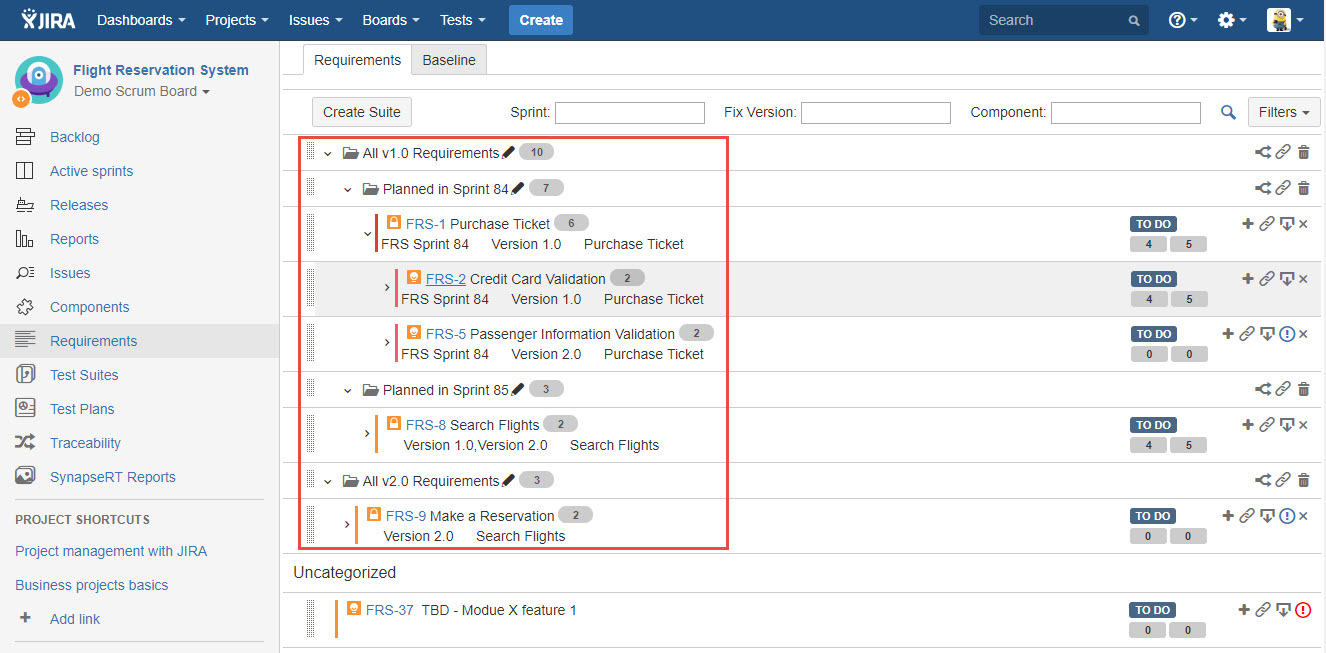
Task: Click Add link under project shortcuts
Action: coord(75,619)
